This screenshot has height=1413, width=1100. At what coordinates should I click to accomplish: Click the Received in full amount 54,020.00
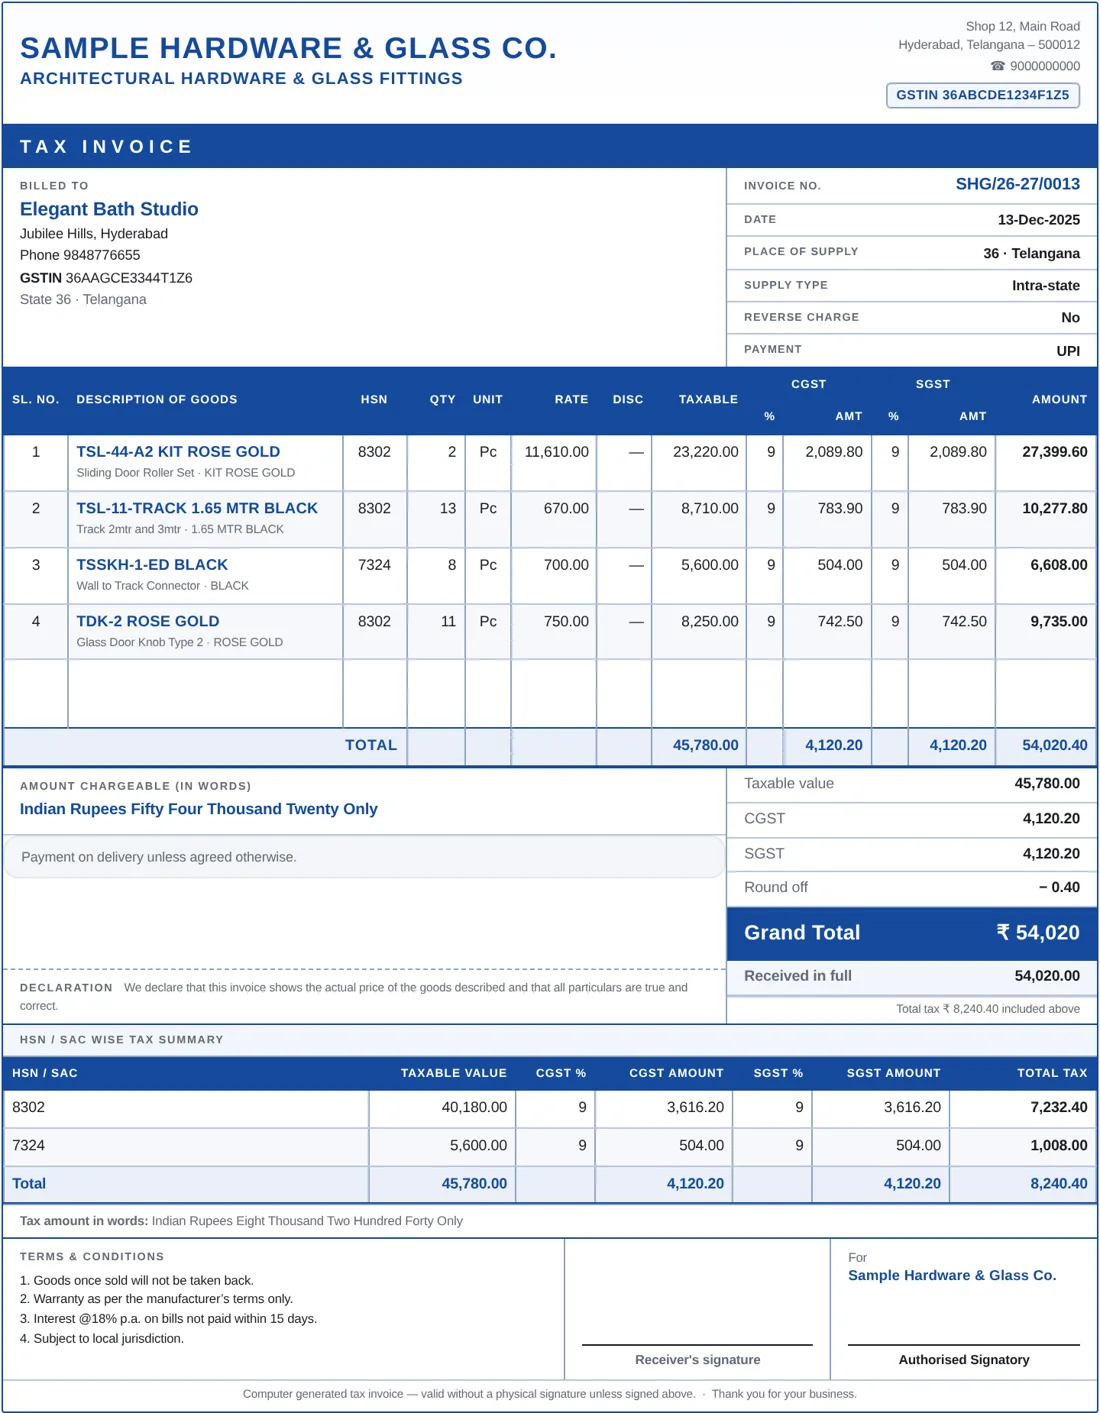click(1047, 976)
